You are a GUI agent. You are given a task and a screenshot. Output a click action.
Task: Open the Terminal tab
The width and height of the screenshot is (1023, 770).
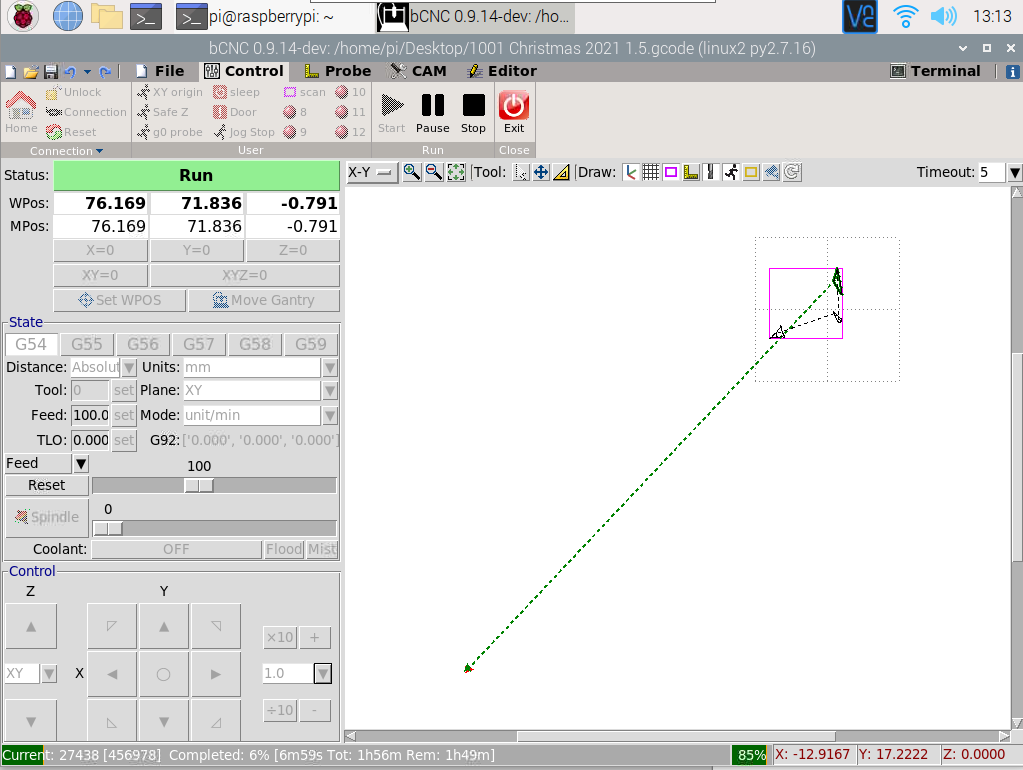click(936, 71)
